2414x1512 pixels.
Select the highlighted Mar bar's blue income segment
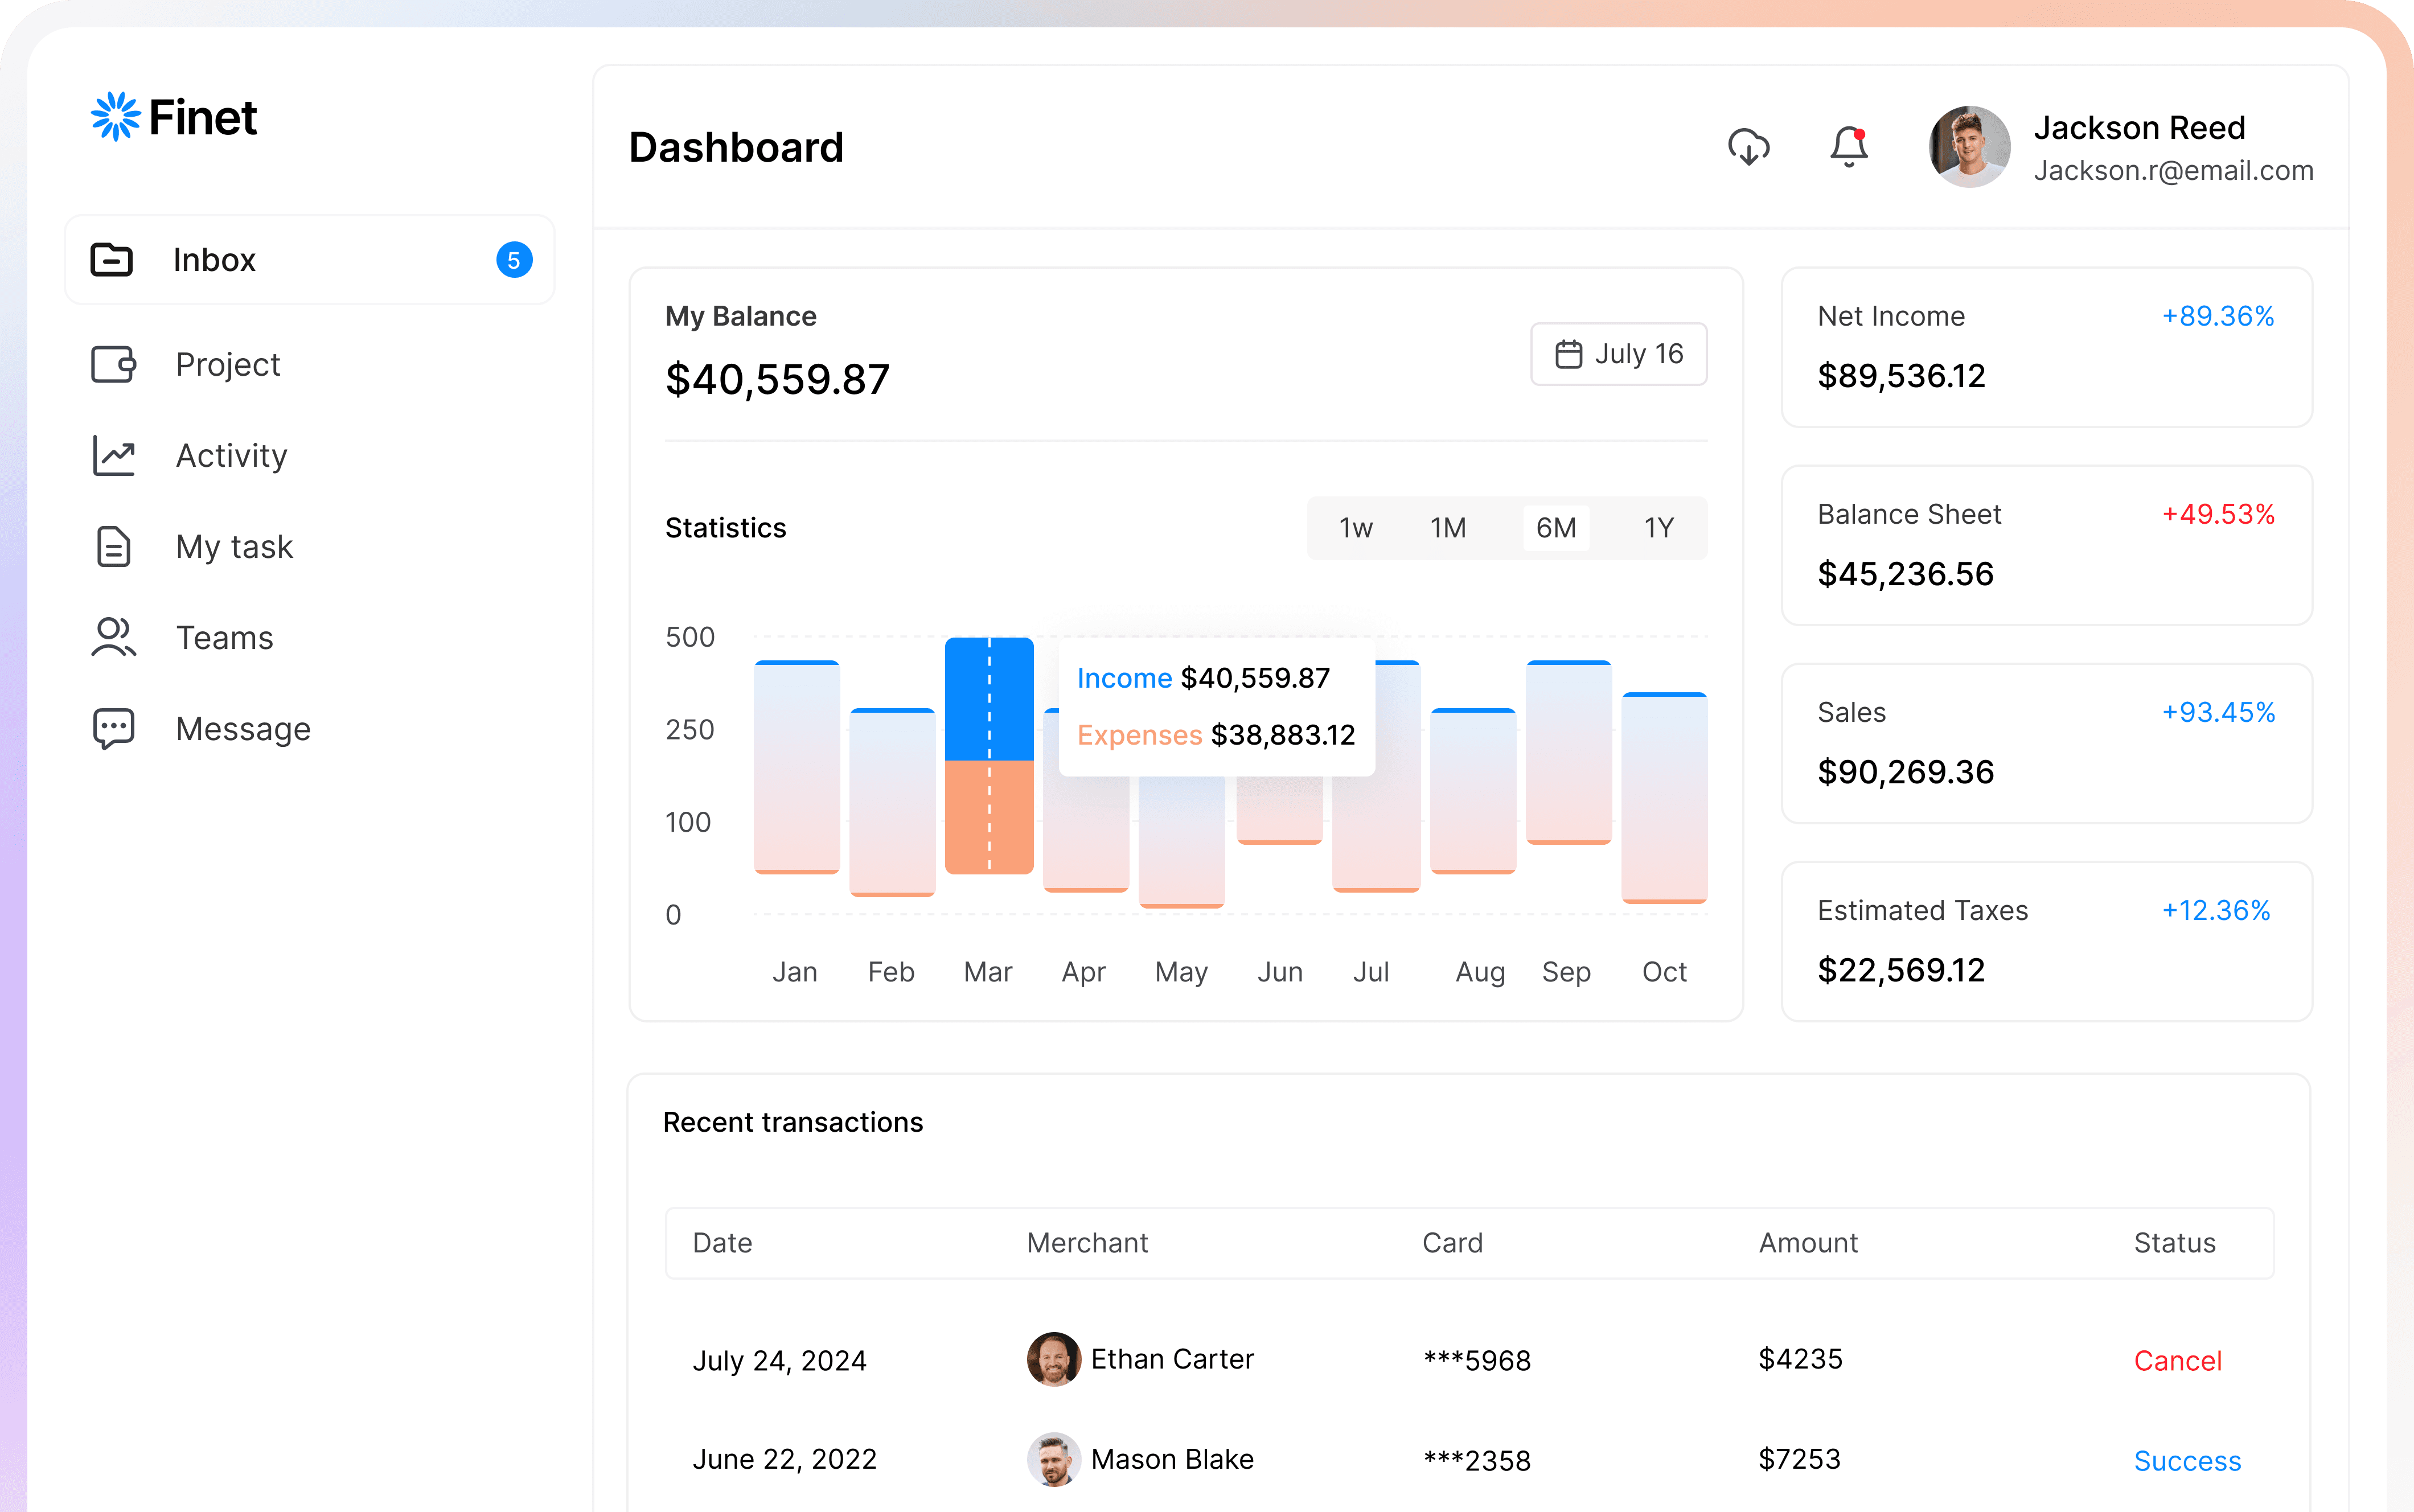tap(989, 699)
